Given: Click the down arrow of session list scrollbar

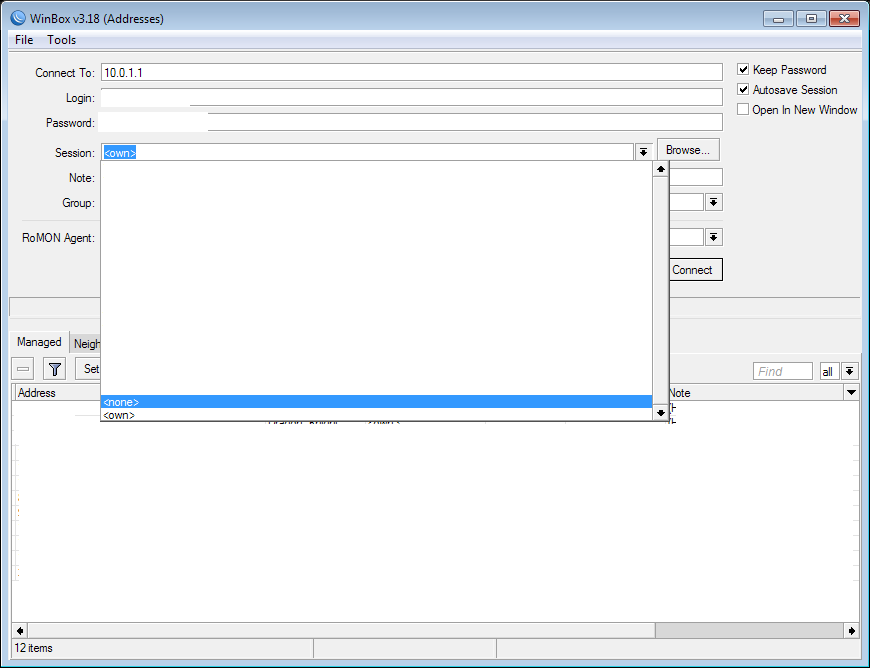Looking at the screenshot, I should 660,412.
